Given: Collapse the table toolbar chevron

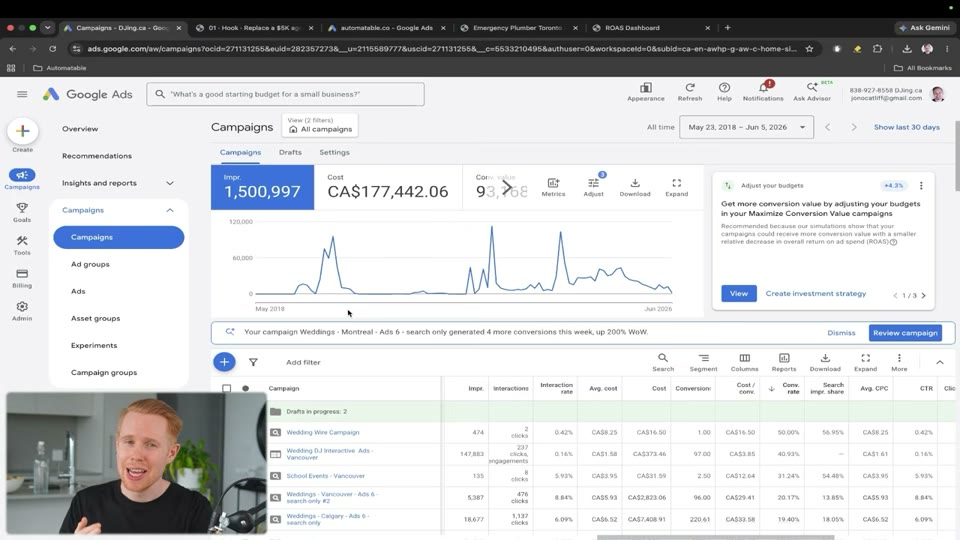Looking at the screenshot, I should point(939,362).
